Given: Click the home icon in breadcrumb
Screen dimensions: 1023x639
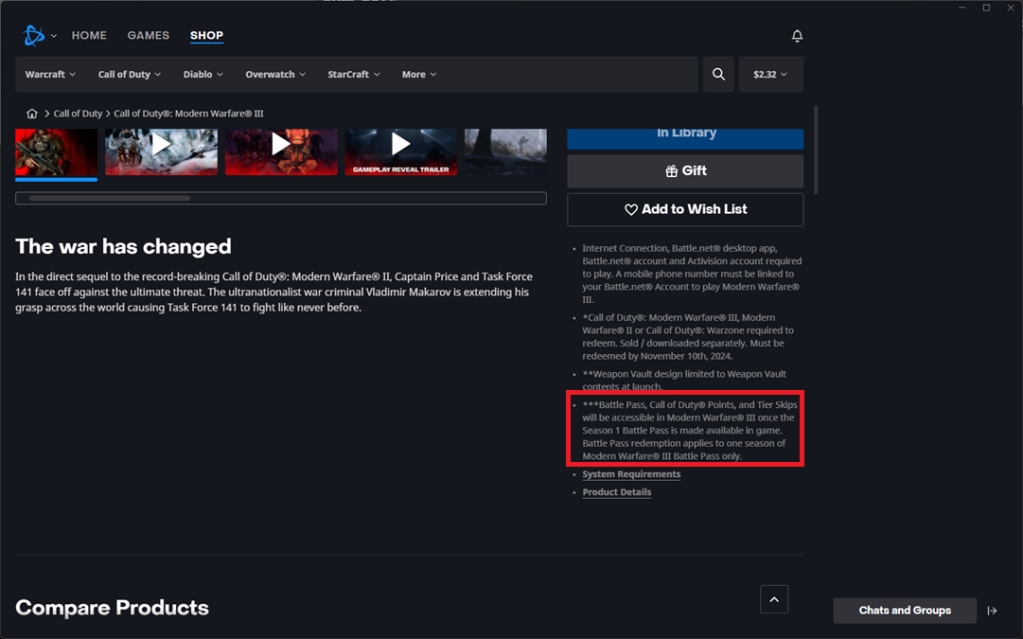Looking at the screenshot, I should point(32,114).
